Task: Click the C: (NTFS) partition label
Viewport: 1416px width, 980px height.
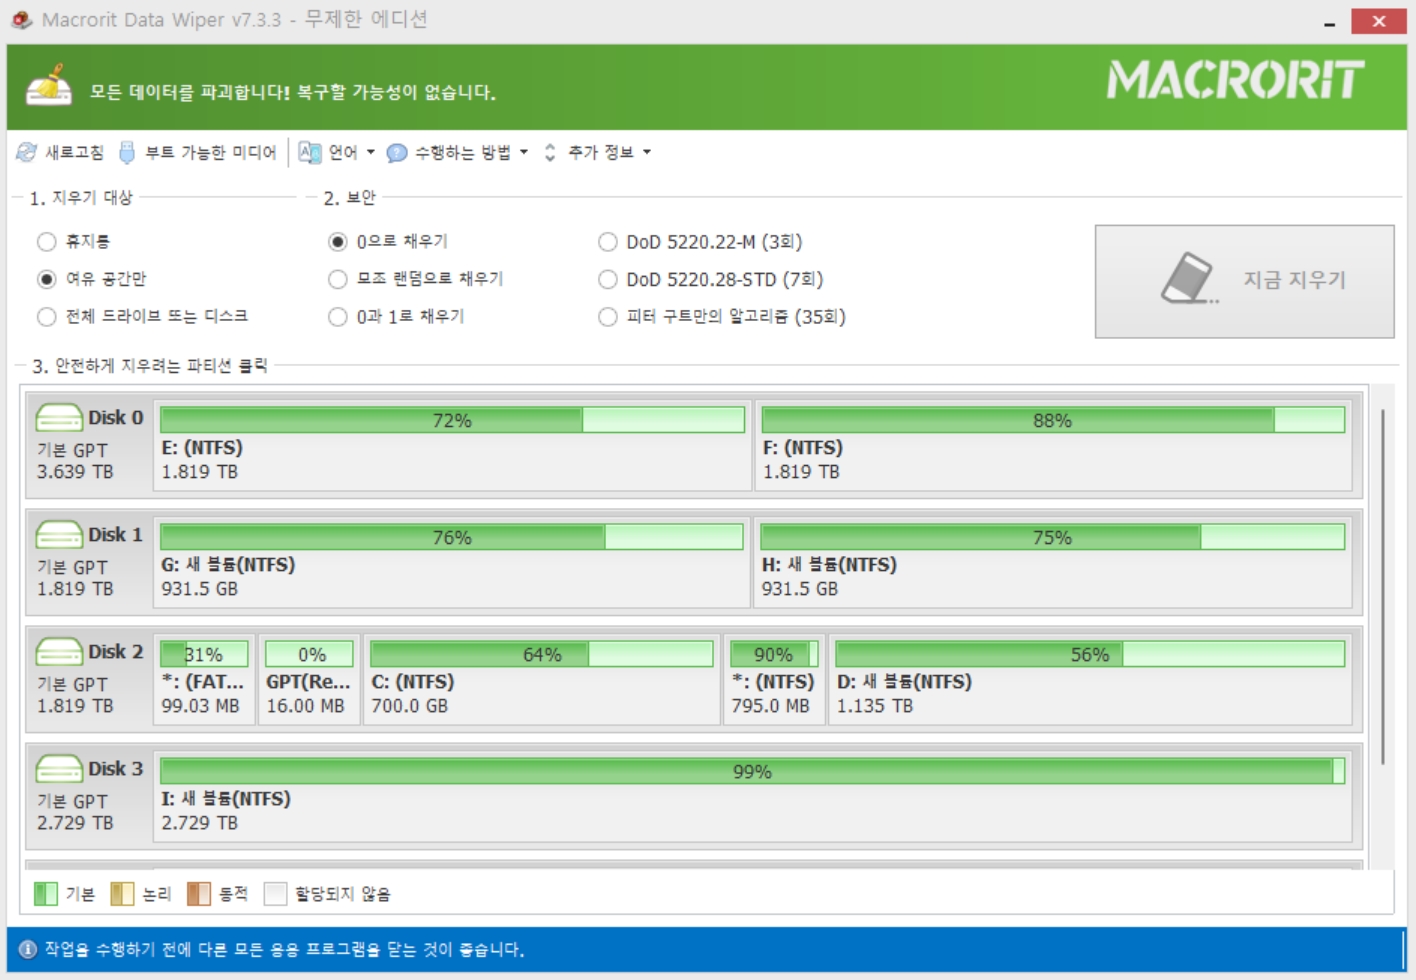Action: click(413, 681)
